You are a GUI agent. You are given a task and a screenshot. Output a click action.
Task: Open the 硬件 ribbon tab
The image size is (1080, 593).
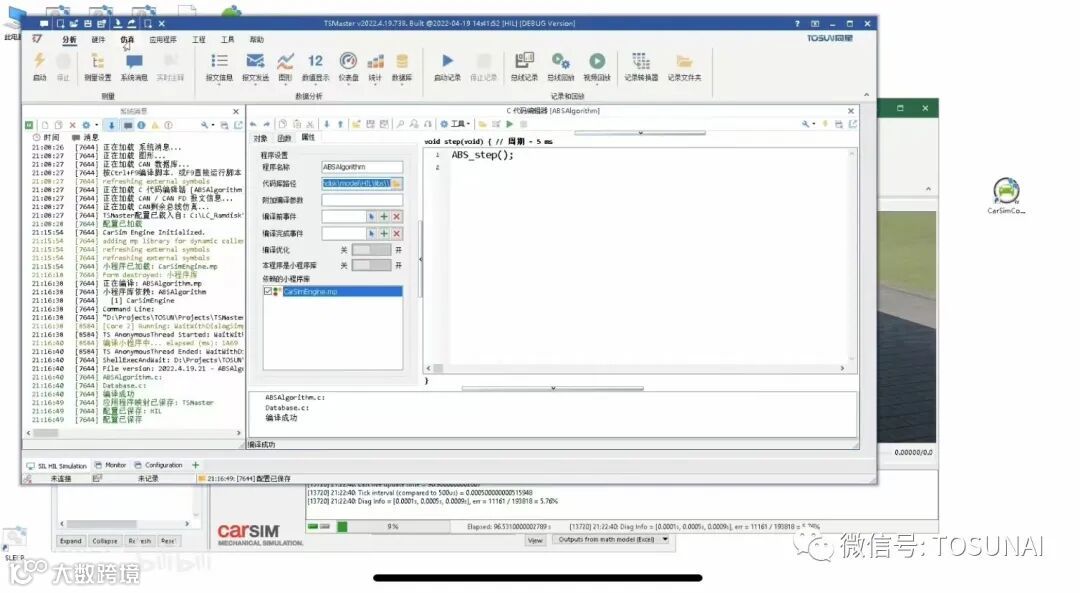click(98, 40)
